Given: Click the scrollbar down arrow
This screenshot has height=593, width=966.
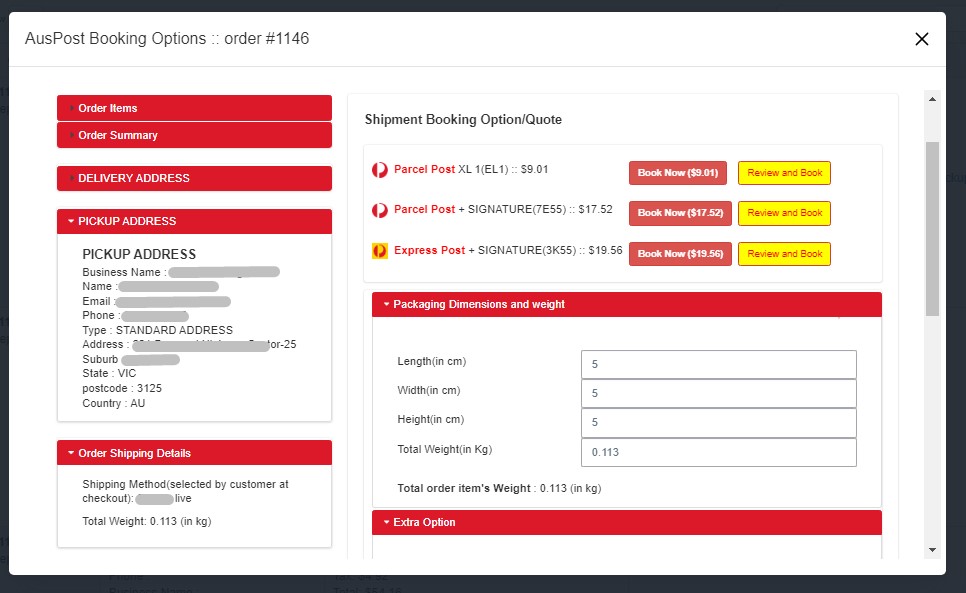Looking at the screenshot, I should pyautogui.click(x=932, y=550).
